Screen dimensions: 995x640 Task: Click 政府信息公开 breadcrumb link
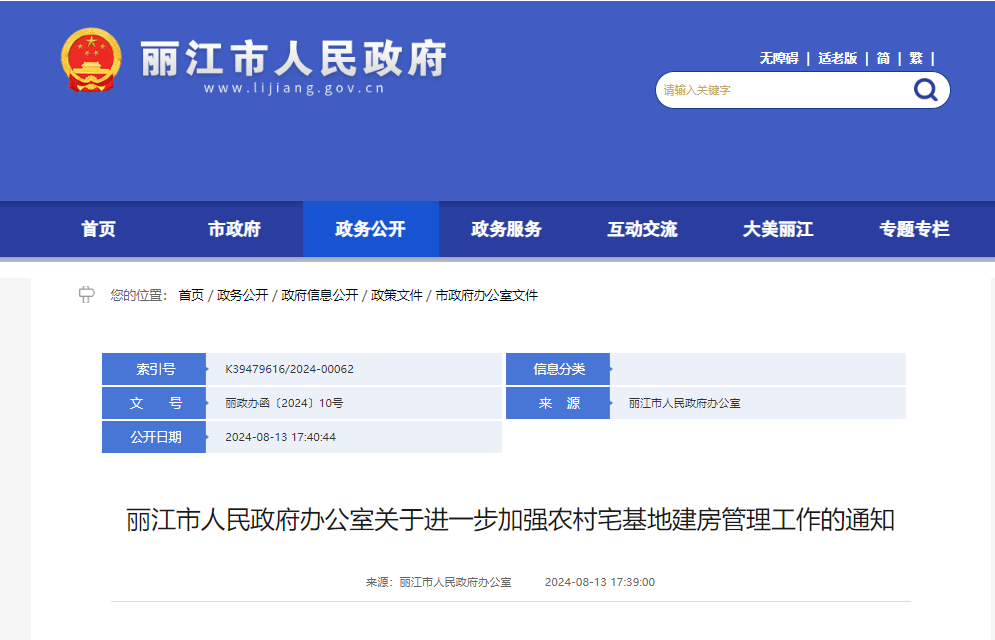point(320,295)
